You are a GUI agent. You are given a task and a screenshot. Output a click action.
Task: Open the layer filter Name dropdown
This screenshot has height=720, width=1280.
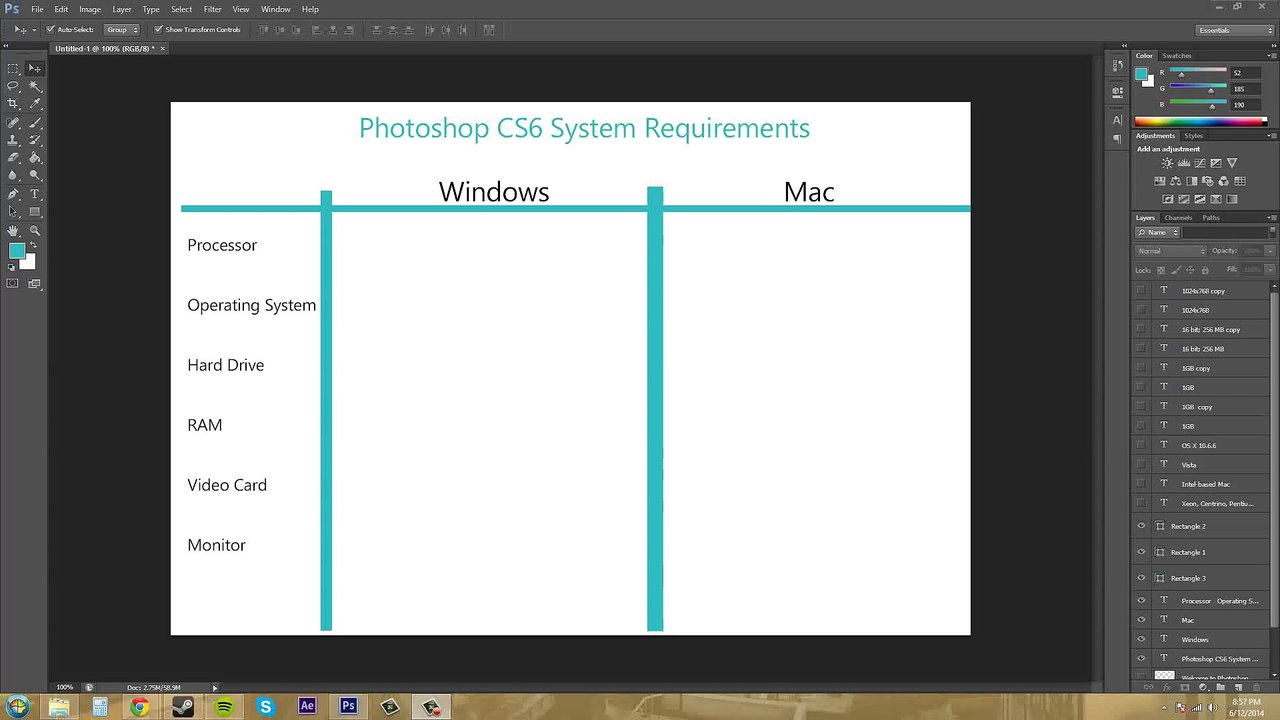pyautogui.click(x=1158, y=232)
